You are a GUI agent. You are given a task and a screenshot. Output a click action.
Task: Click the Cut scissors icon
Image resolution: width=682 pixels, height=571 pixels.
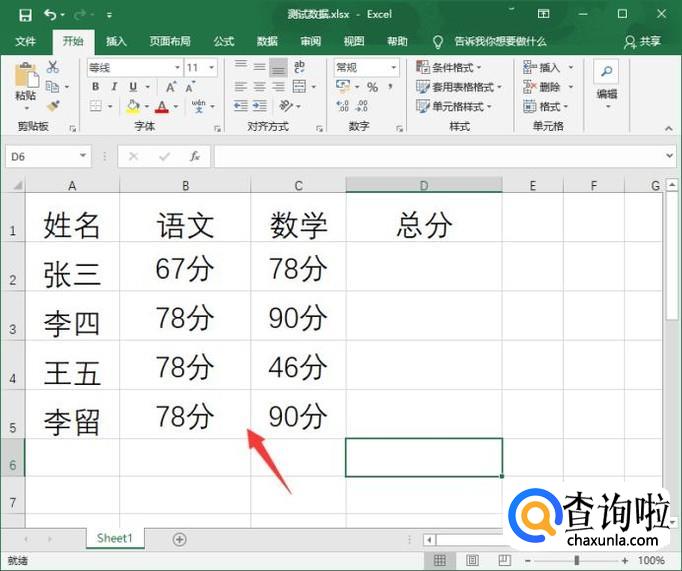pos(53,67)
